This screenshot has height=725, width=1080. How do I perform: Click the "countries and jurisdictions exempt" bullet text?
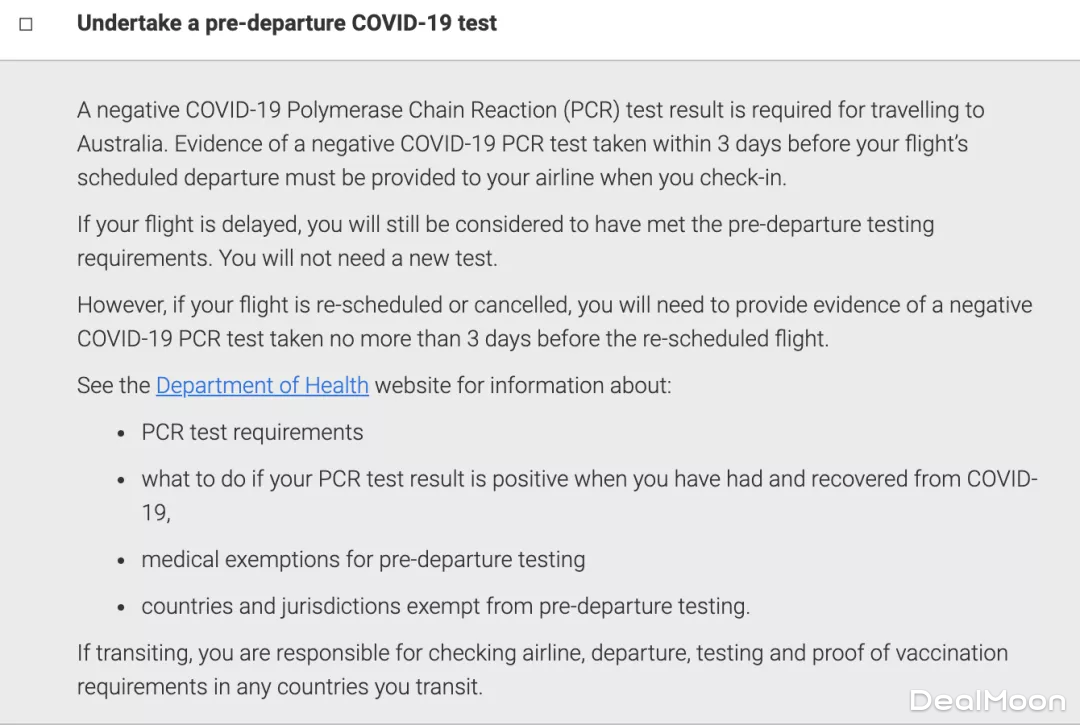coord(445,606)
